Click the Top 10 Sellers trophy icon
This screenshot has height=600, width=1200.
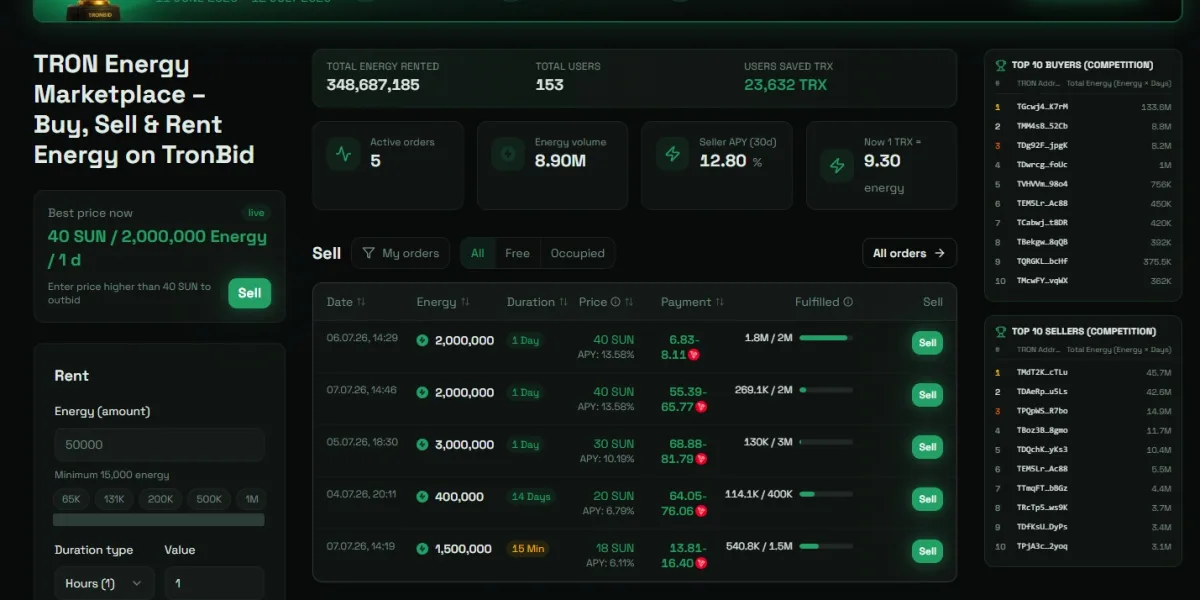point(1001,331)
